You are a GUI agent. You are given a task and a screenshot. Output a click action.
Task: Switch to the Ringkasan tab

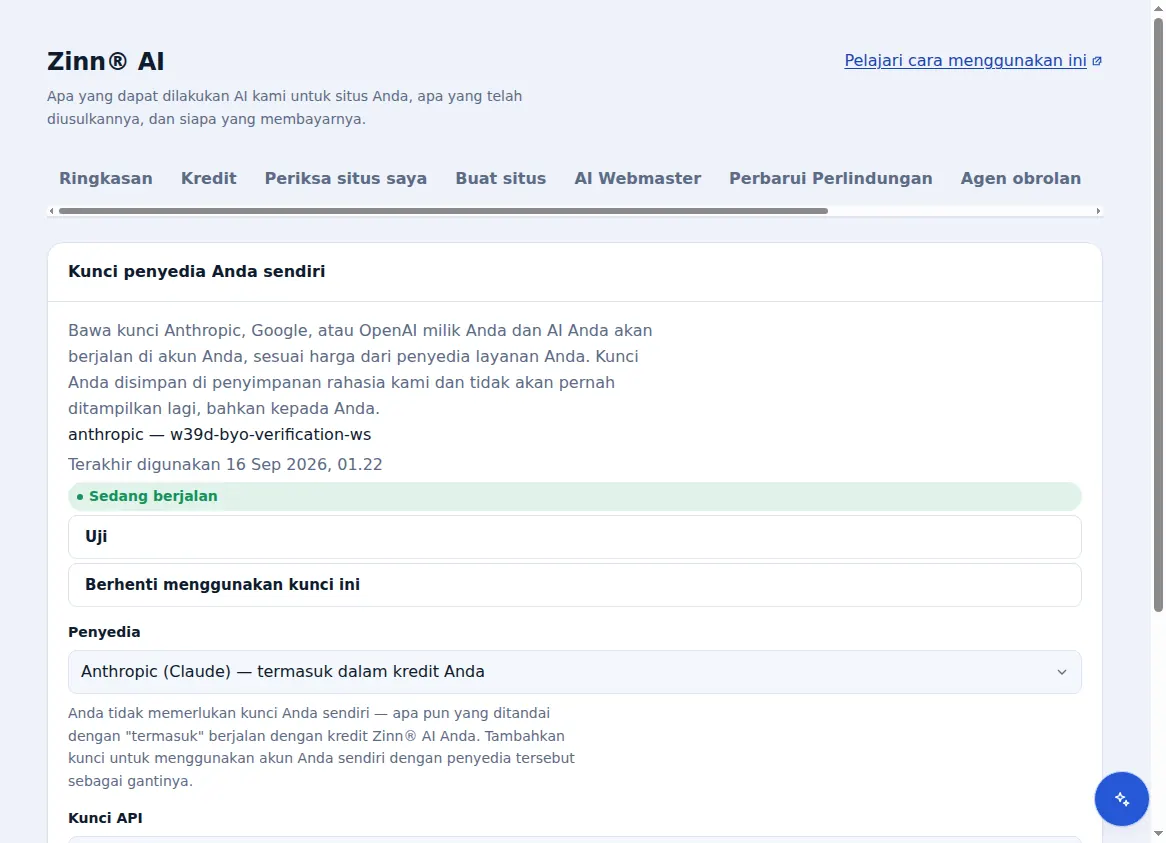pos(106,178)
